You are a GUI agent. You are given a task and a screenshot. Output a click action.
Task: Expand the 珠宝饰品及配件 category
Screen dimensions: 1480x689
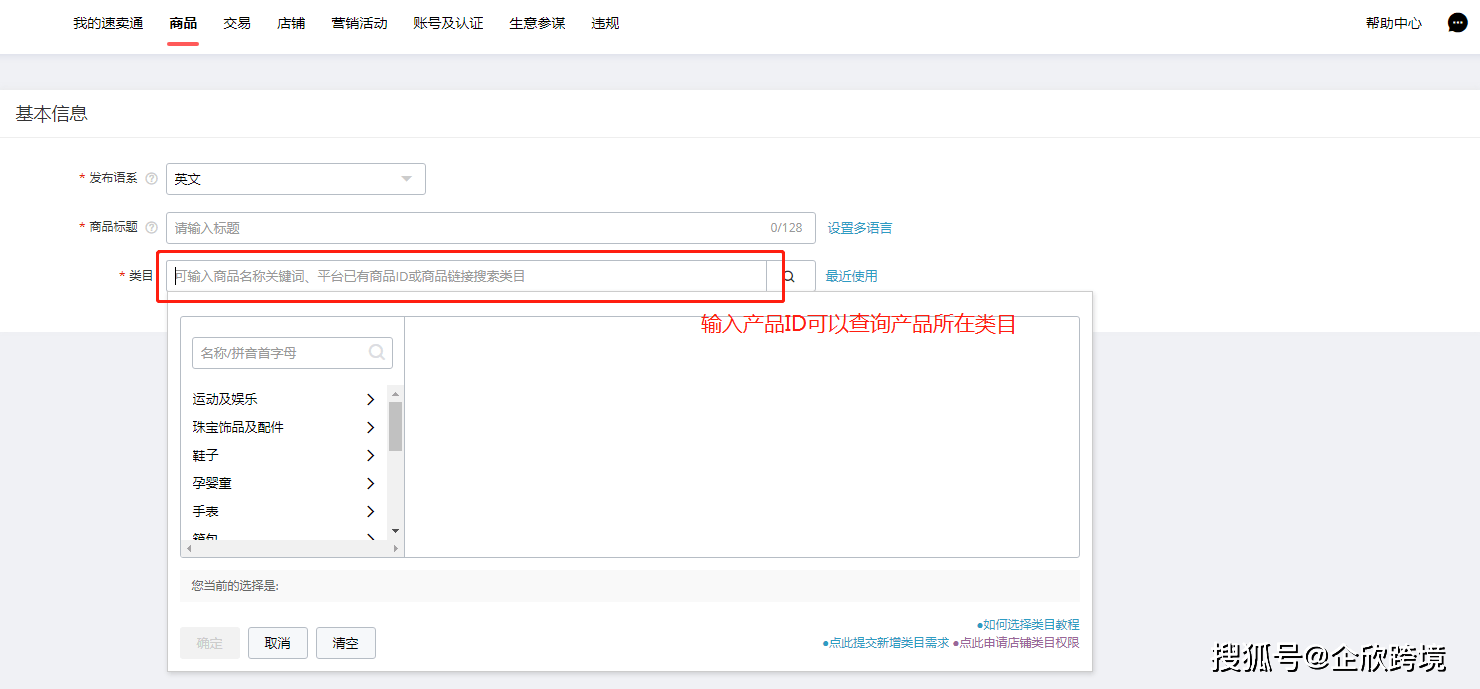click(370, 427)
